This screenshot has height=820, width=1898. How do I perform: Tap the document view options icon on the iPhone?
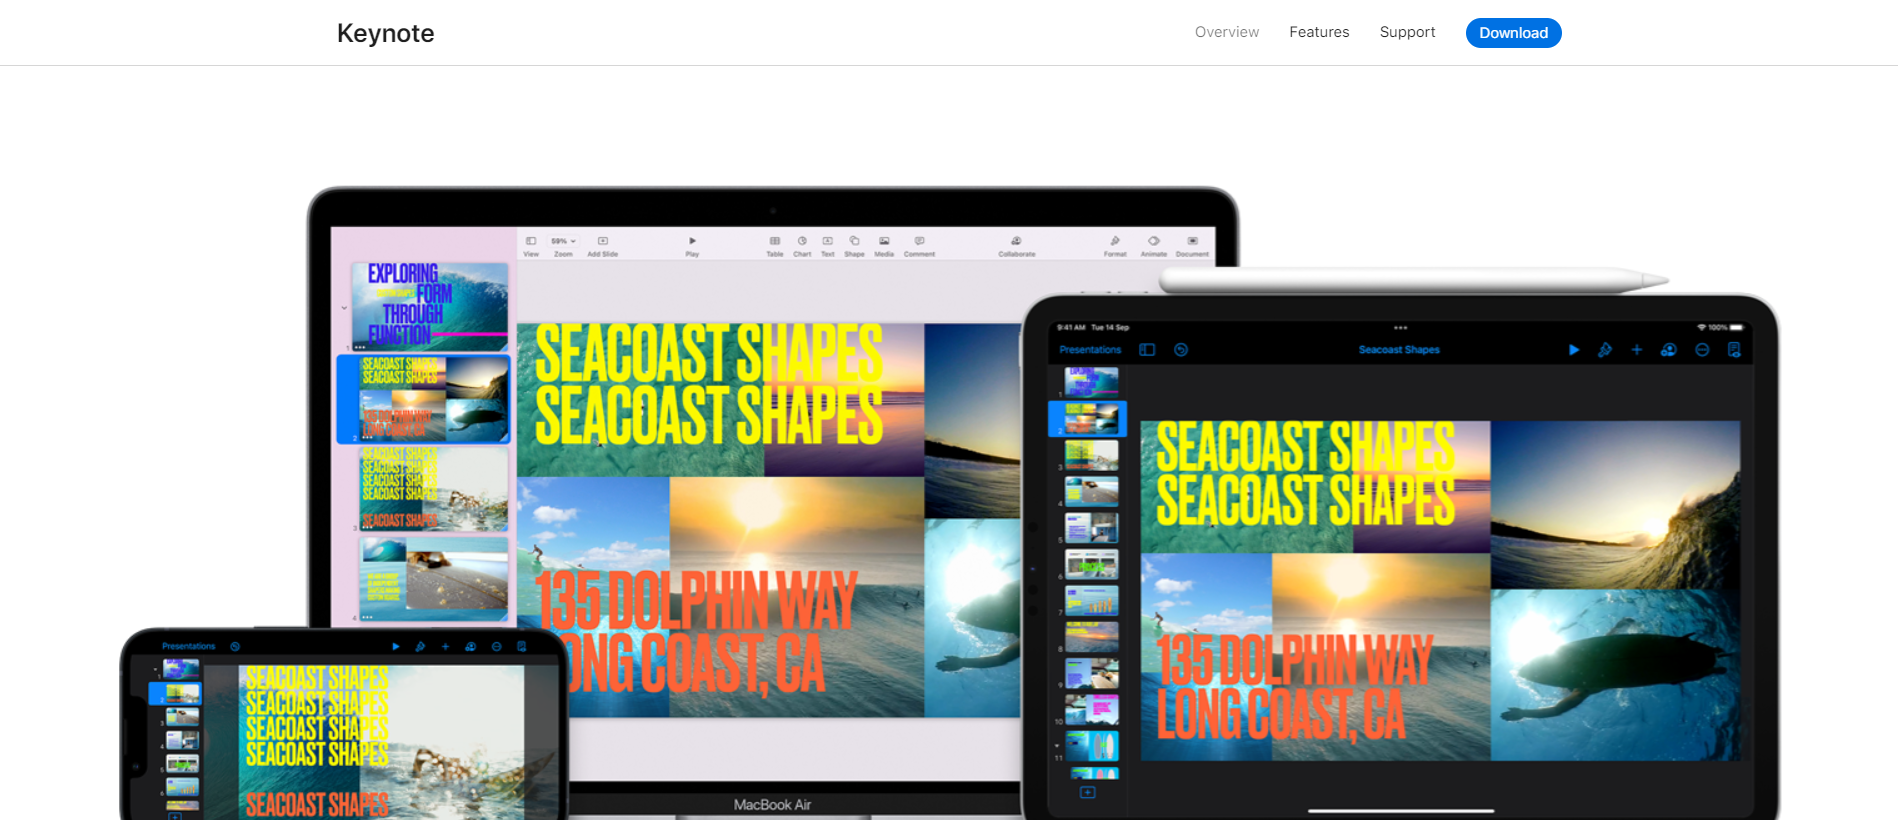[521, 647]
